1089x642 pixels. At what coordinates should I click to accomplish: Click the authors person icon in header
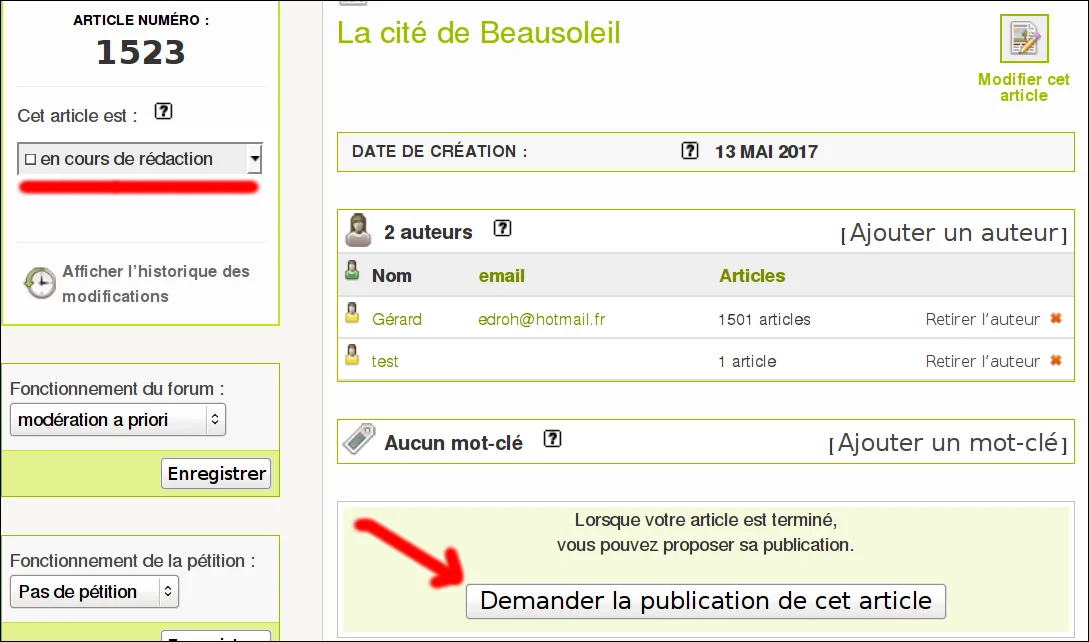pyautogui.click(x=358, y=231)
